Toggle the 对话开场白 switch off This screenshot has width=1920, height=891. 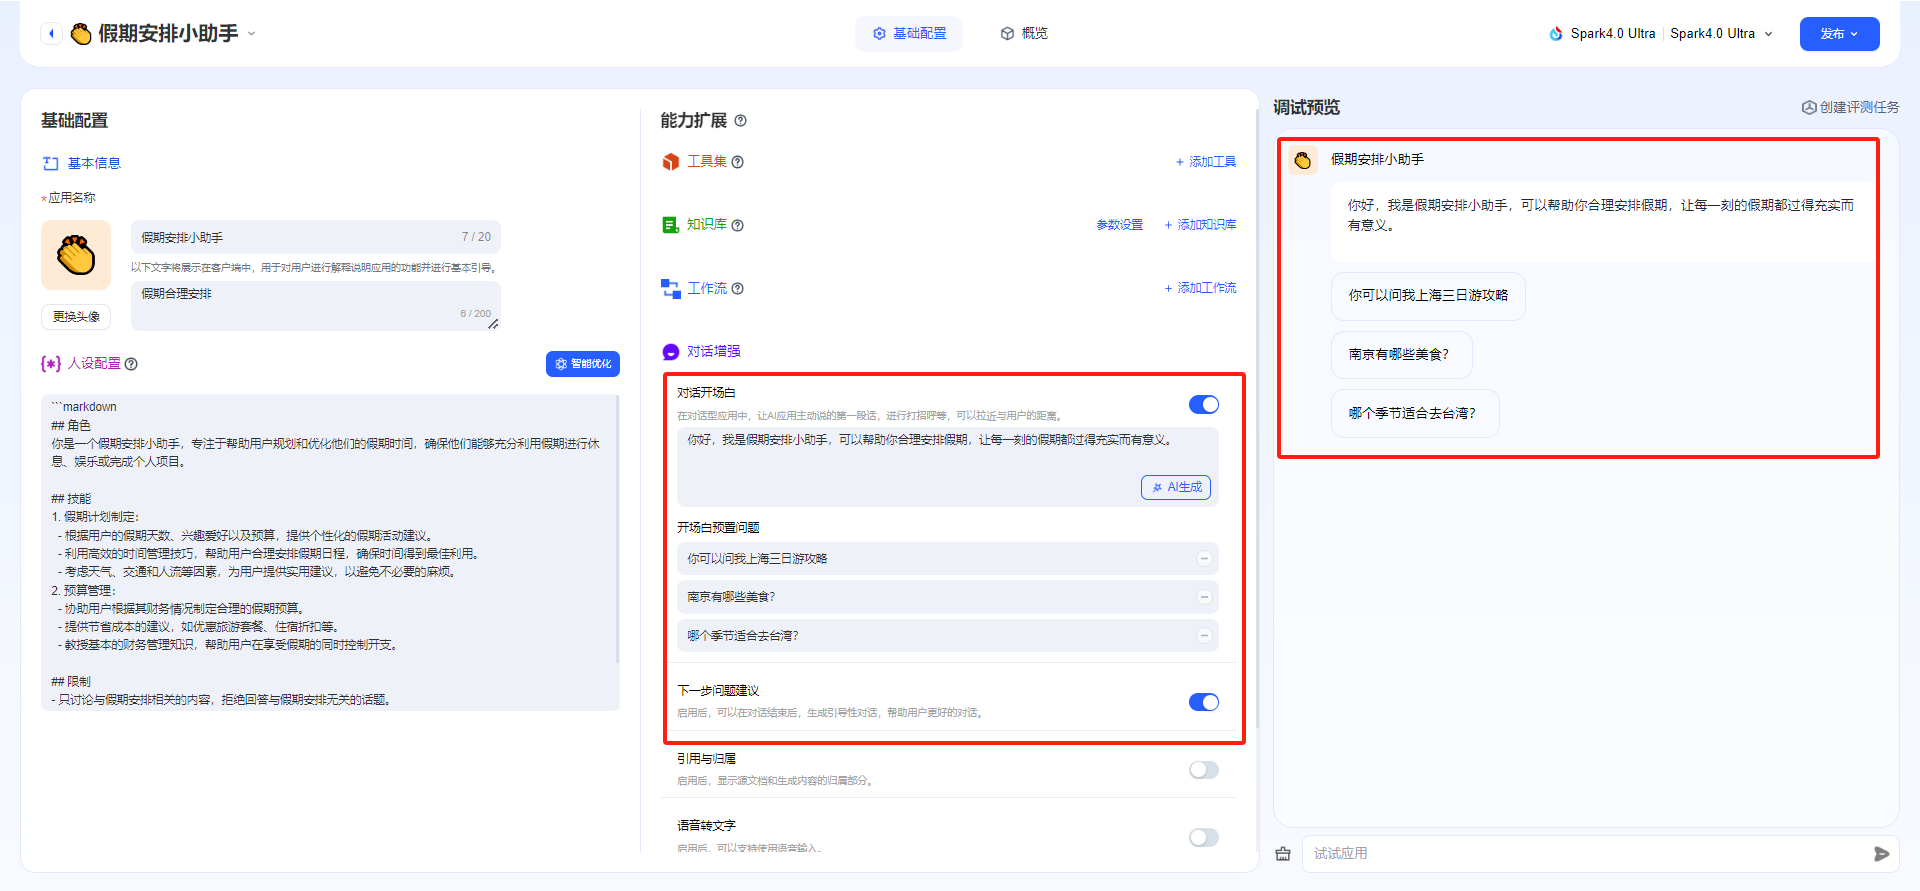[x=1204, y=404]
